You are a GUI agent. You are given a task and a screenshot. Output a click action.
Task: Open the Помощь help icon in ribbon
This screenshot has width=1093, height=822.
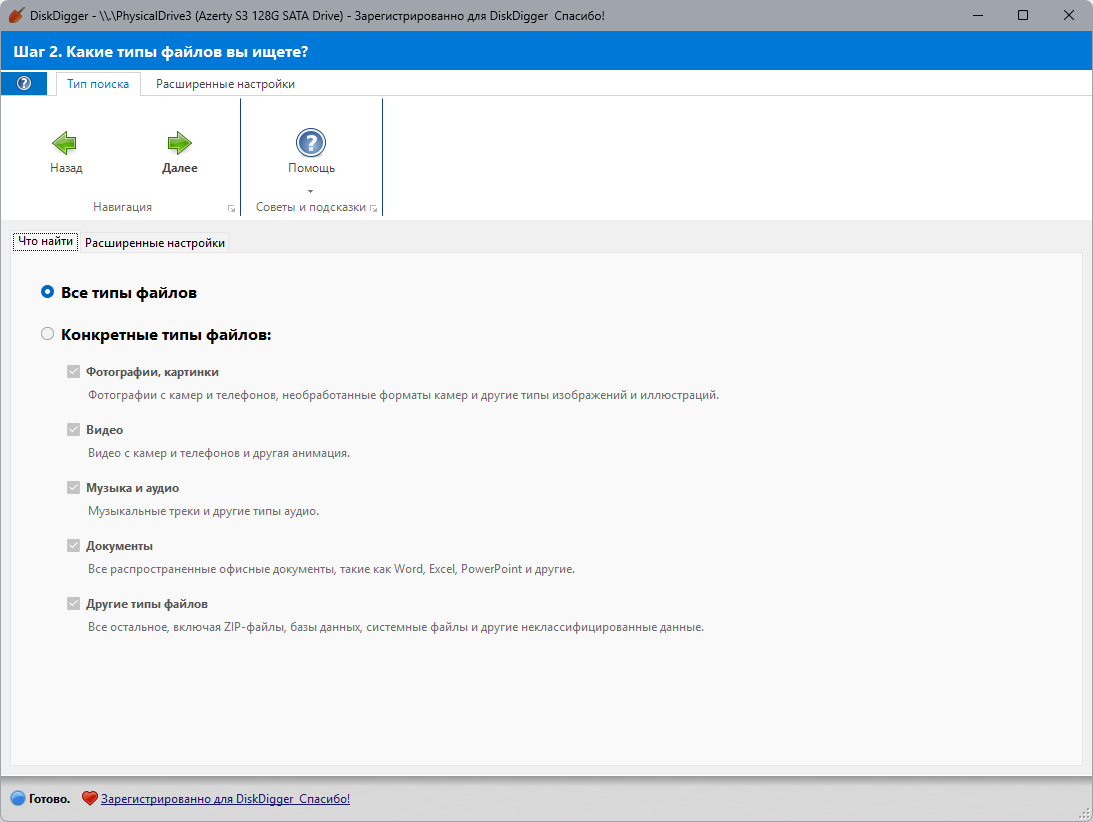[311, 142]
